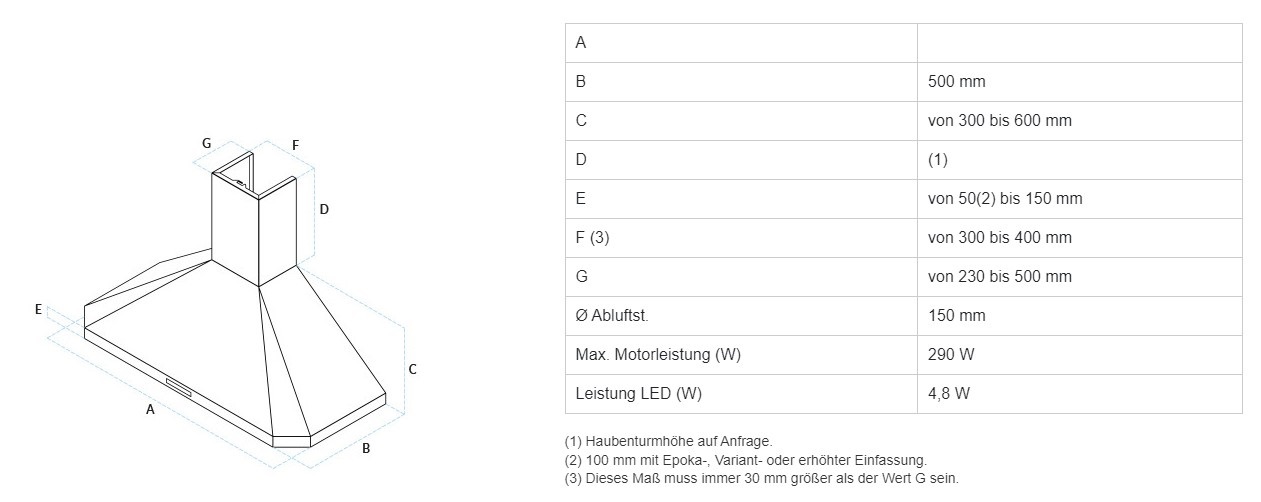Viewport: 1261px width, 502px height.
Task: Click dimension label G above the chimney
Action: [x=206, y=143]
